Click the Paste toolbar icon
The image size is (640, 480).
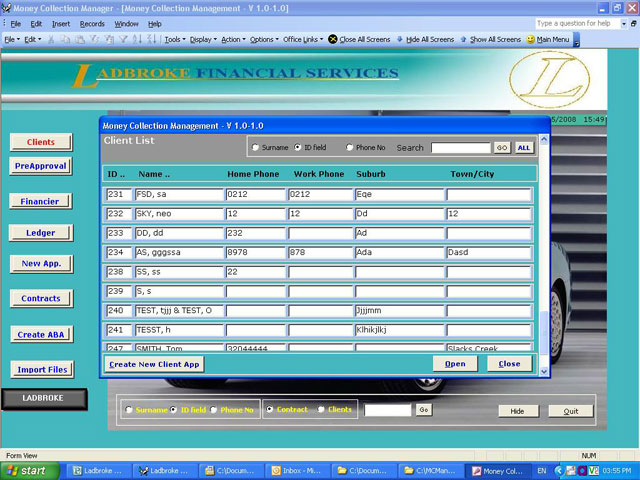point(80,40)
